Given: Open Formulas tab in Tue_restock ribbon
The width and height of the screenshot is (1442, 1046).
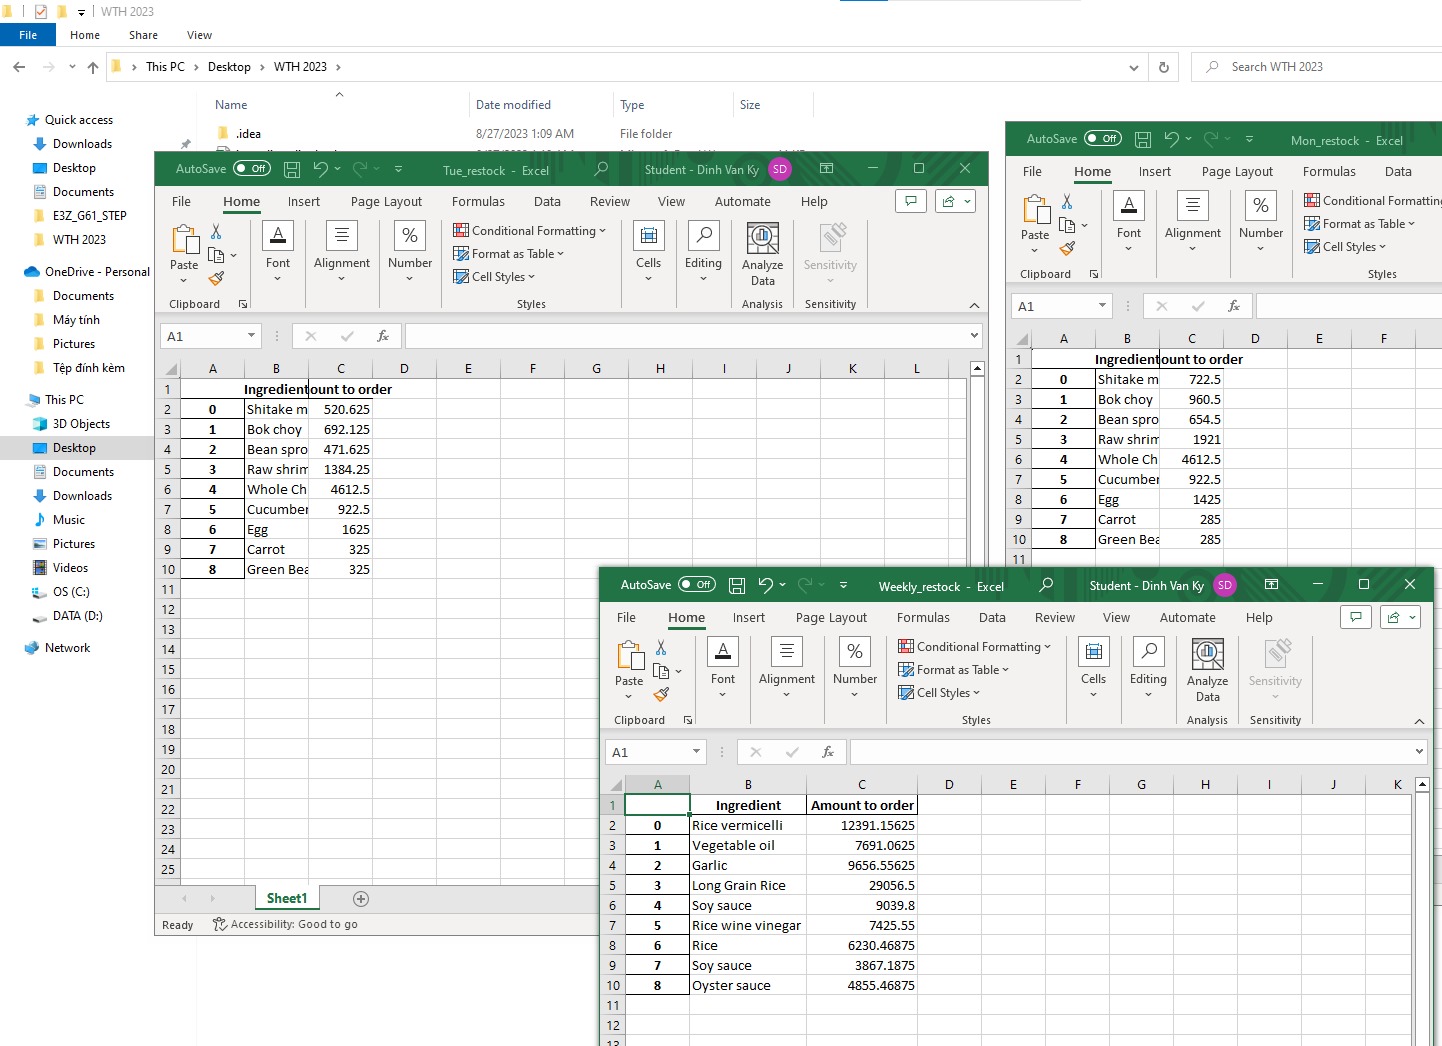Looking at the screenshot, I should point(478,201).
